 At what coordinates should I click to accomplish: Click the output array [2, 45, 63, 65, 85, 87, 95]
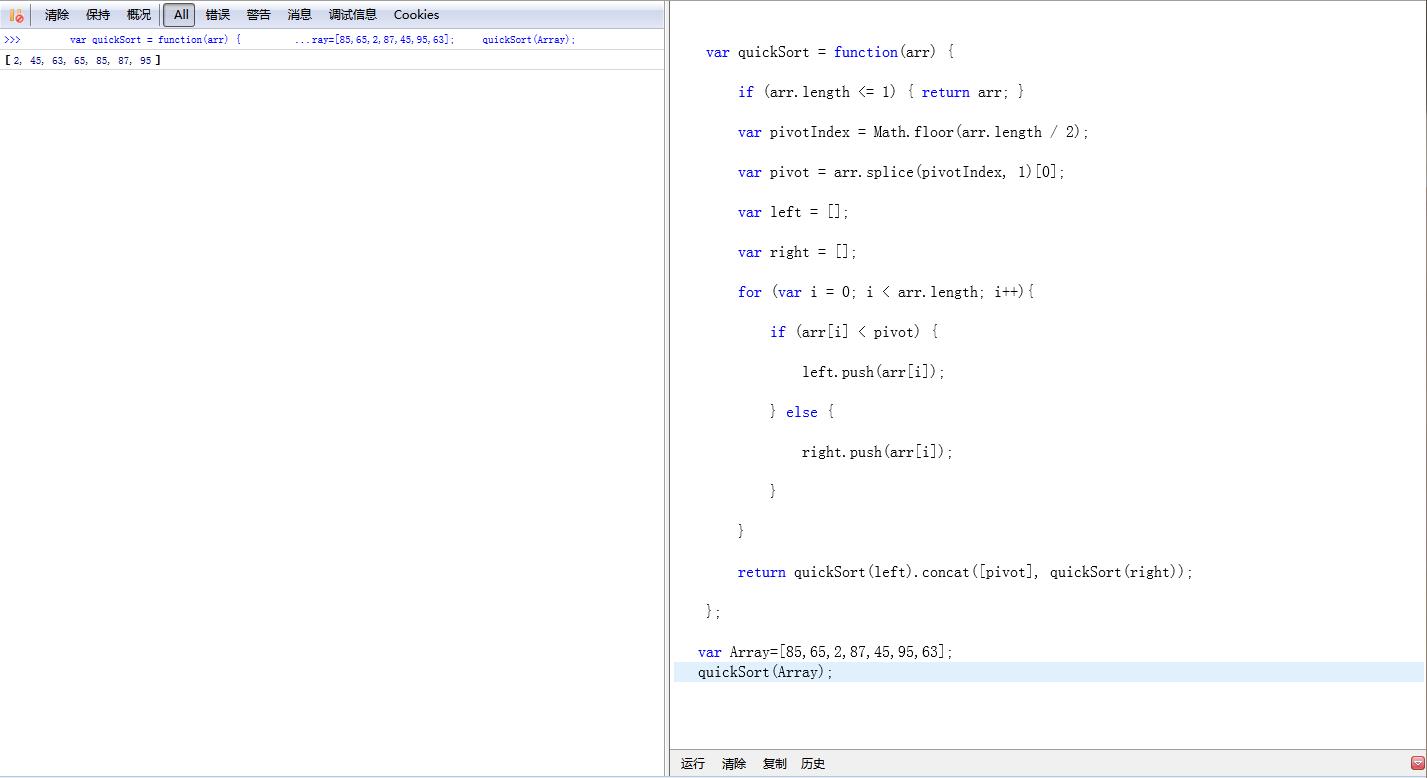point(82,61)
